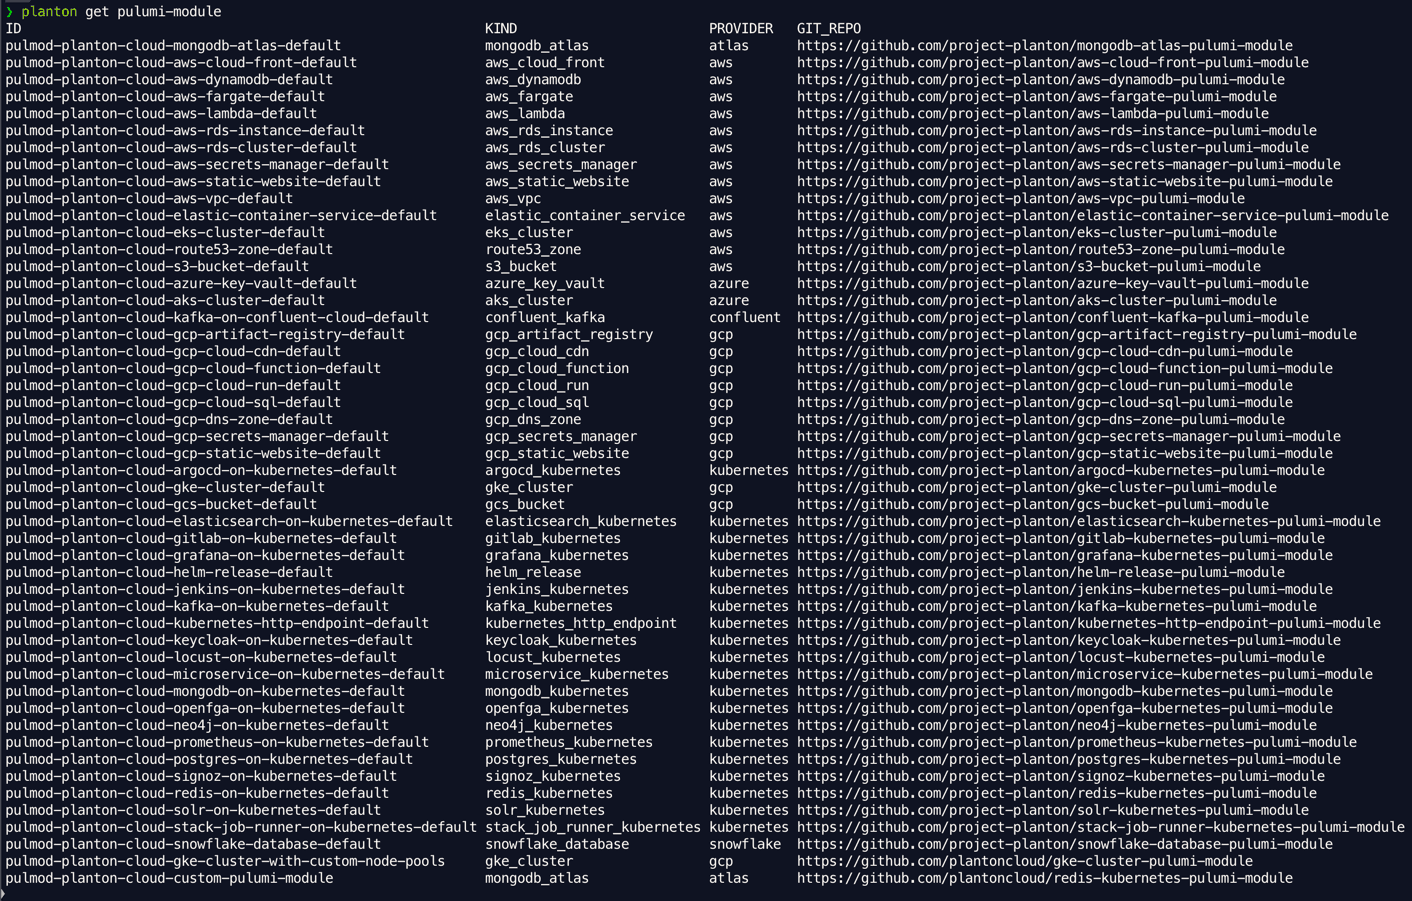Click the ID column header
This screenshot has height=901, width=1412.
click(13, 28)
